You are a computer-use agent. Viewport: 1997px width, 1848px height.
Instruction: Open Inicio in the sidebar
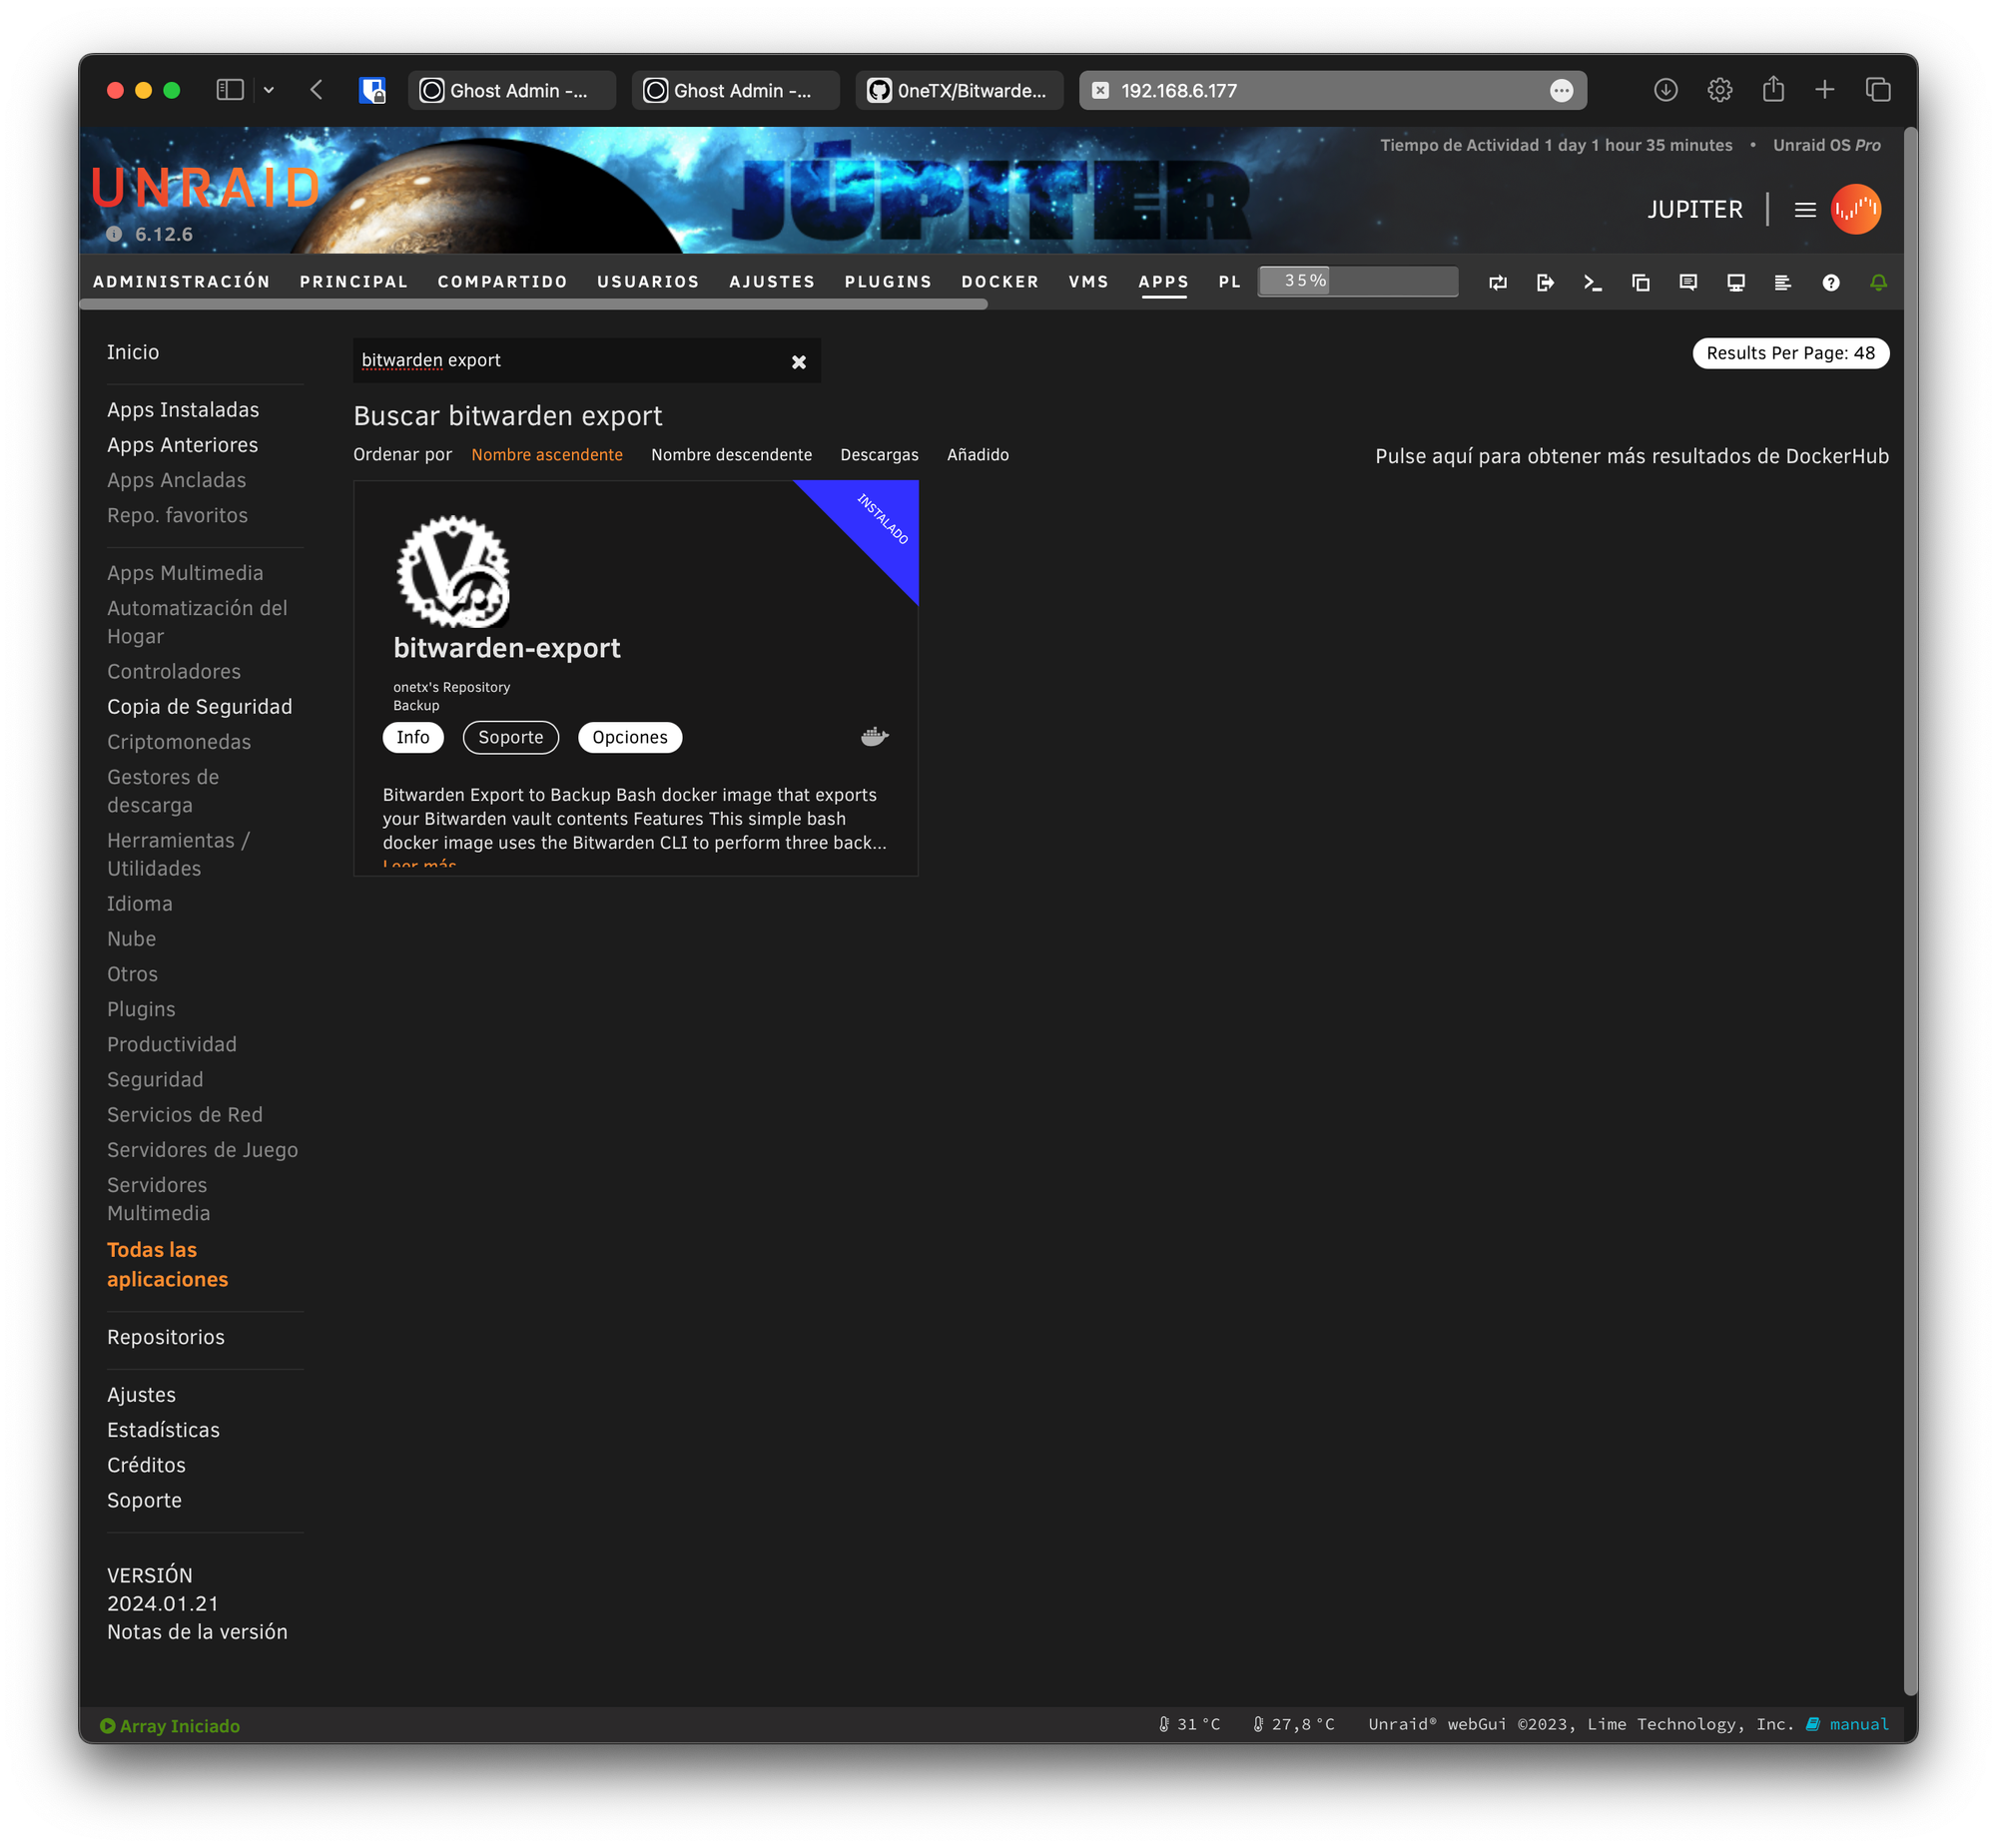(133, 352)
